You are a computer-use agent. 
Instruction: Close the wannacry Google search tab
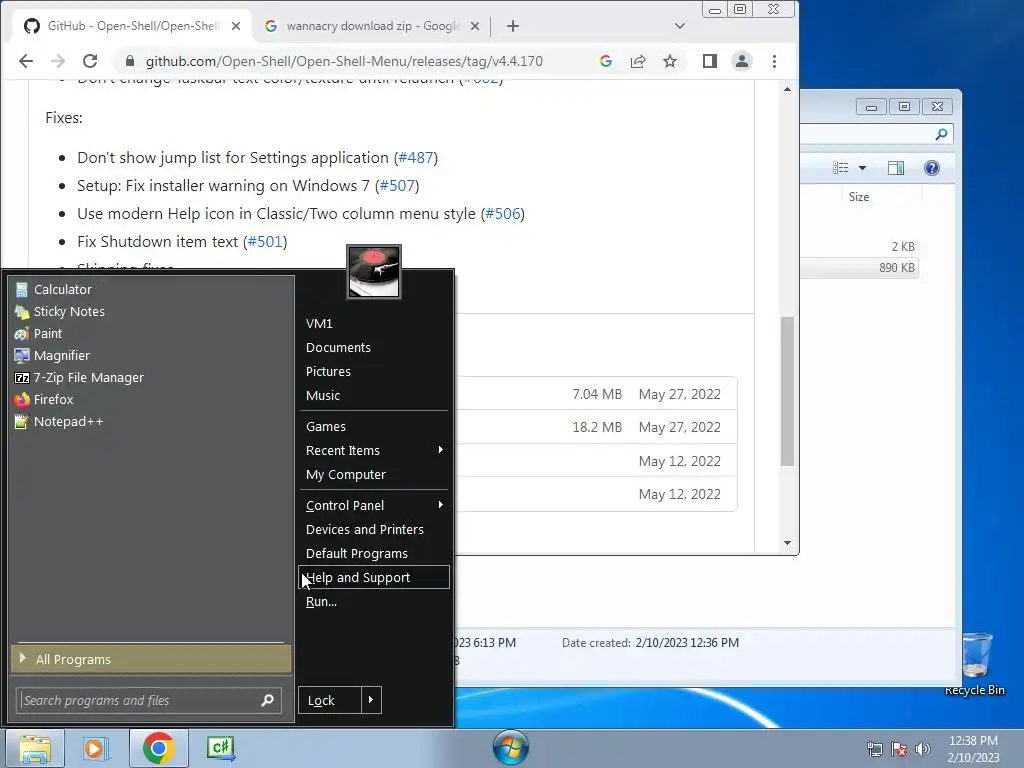(475, 26)
